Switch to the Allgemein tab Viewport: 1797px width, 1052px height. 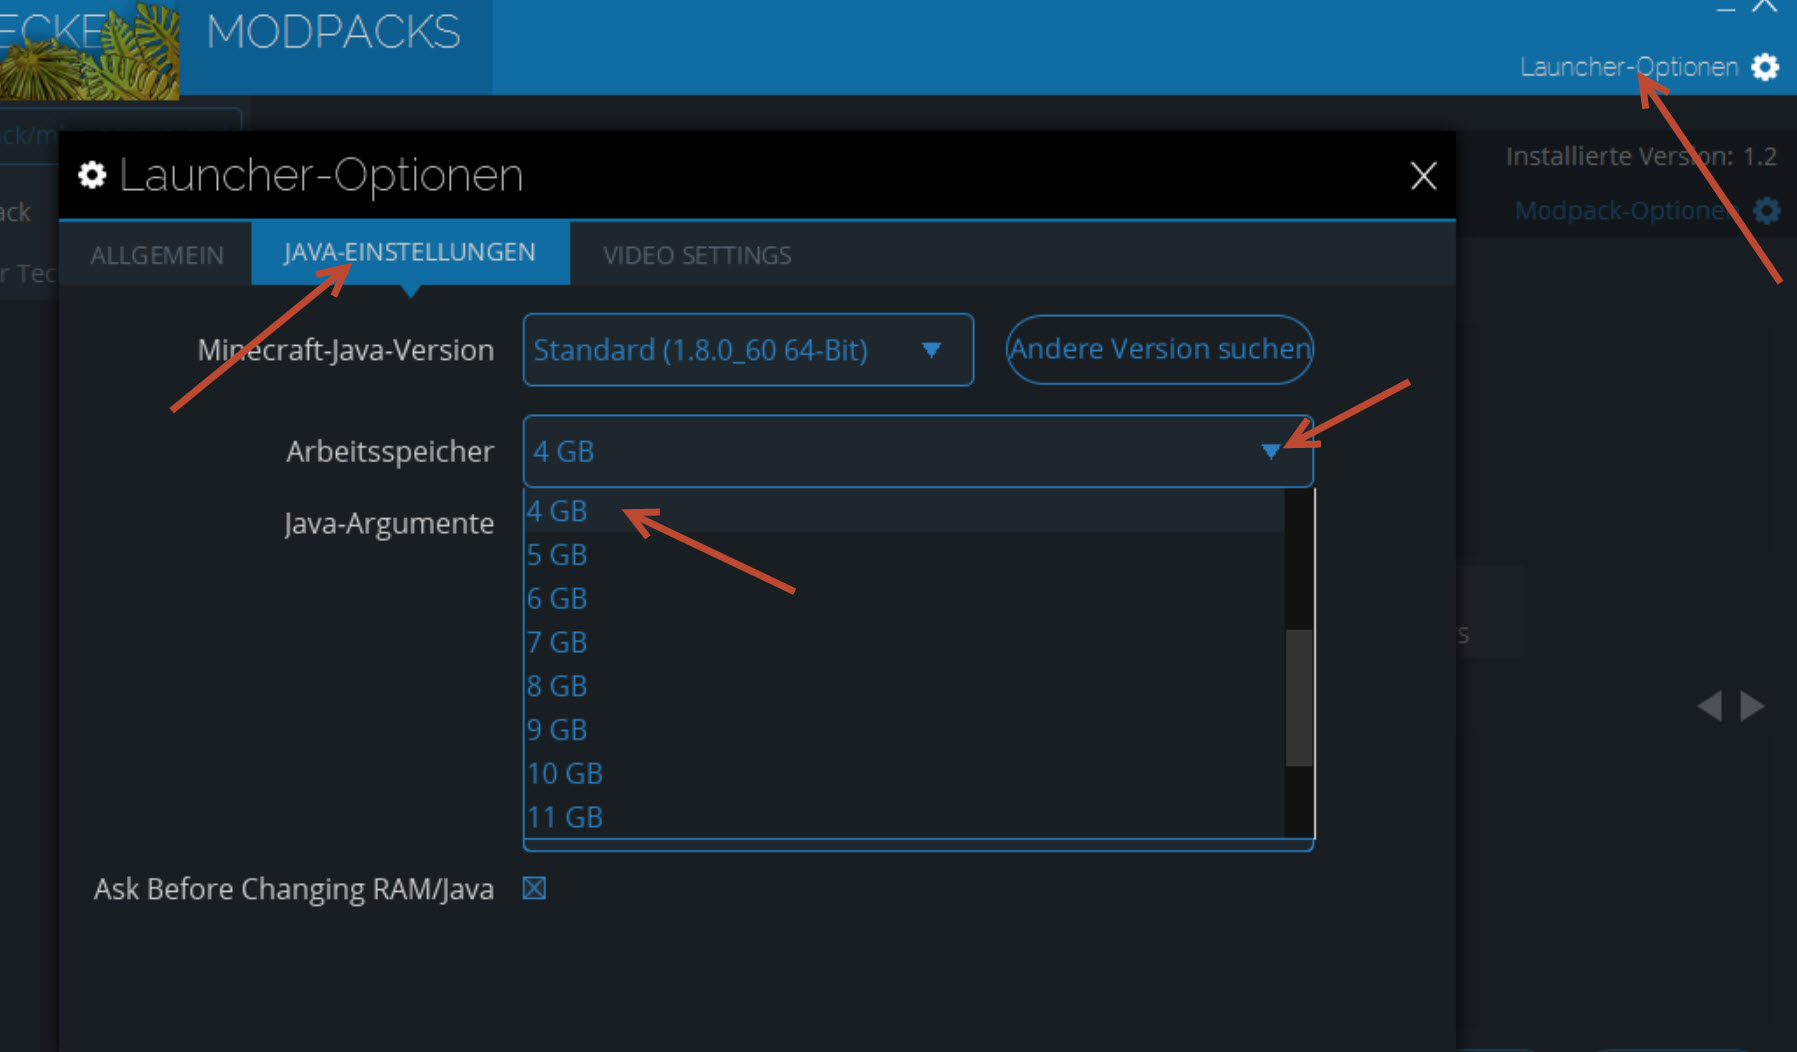pyautogui.click(x=157, y=255)
